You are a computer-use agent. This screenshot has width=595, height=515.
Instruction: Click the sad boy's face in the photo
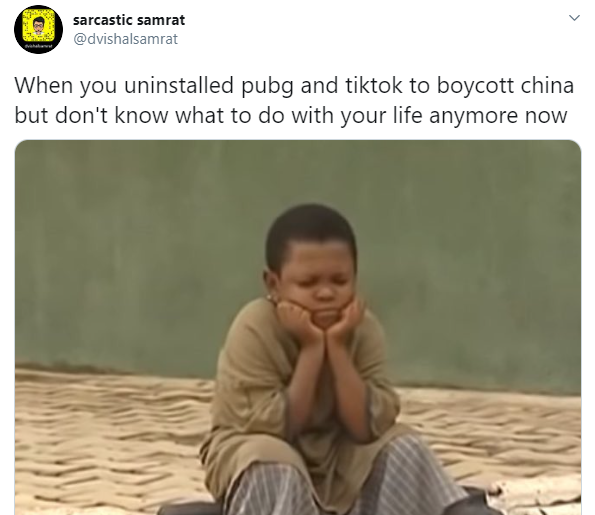click(318, 280)
